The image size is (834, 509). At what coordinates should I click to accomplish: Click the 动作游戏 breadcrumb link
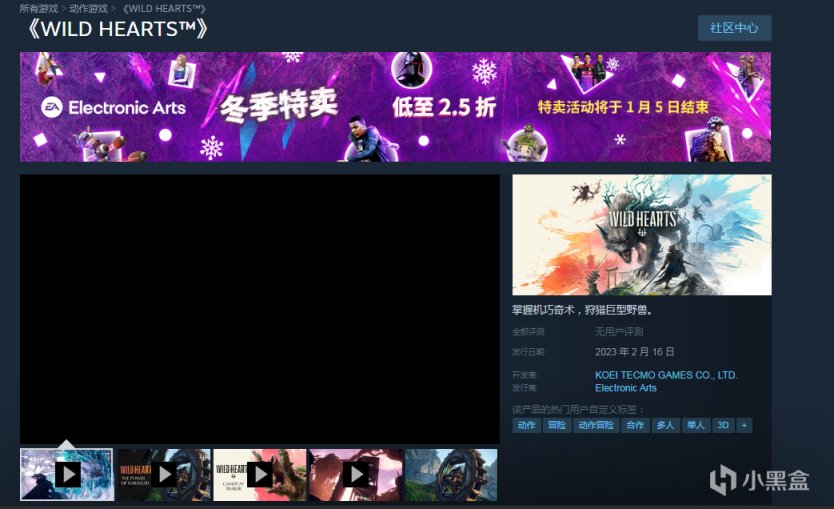[90, 8]
